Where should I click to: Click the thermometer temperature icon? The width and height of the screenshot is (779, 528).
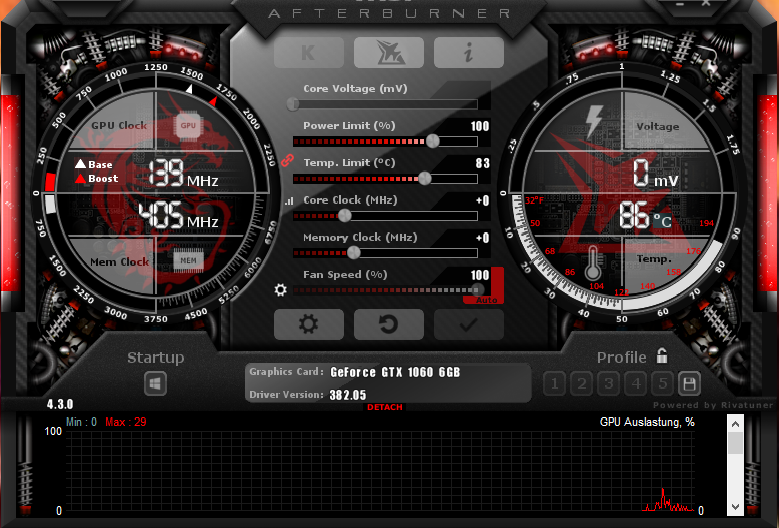592,263
